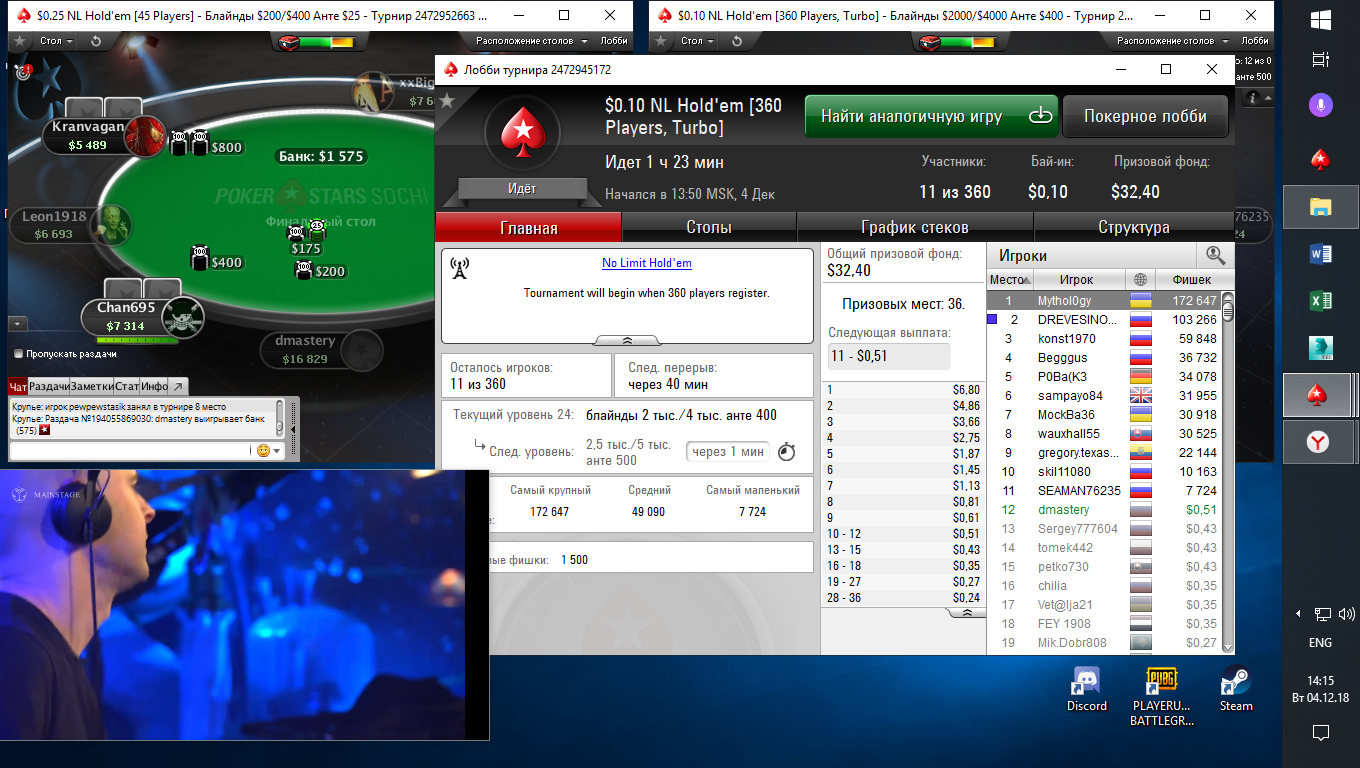
Task: Sort players by the Место column
Action: 1008,280
